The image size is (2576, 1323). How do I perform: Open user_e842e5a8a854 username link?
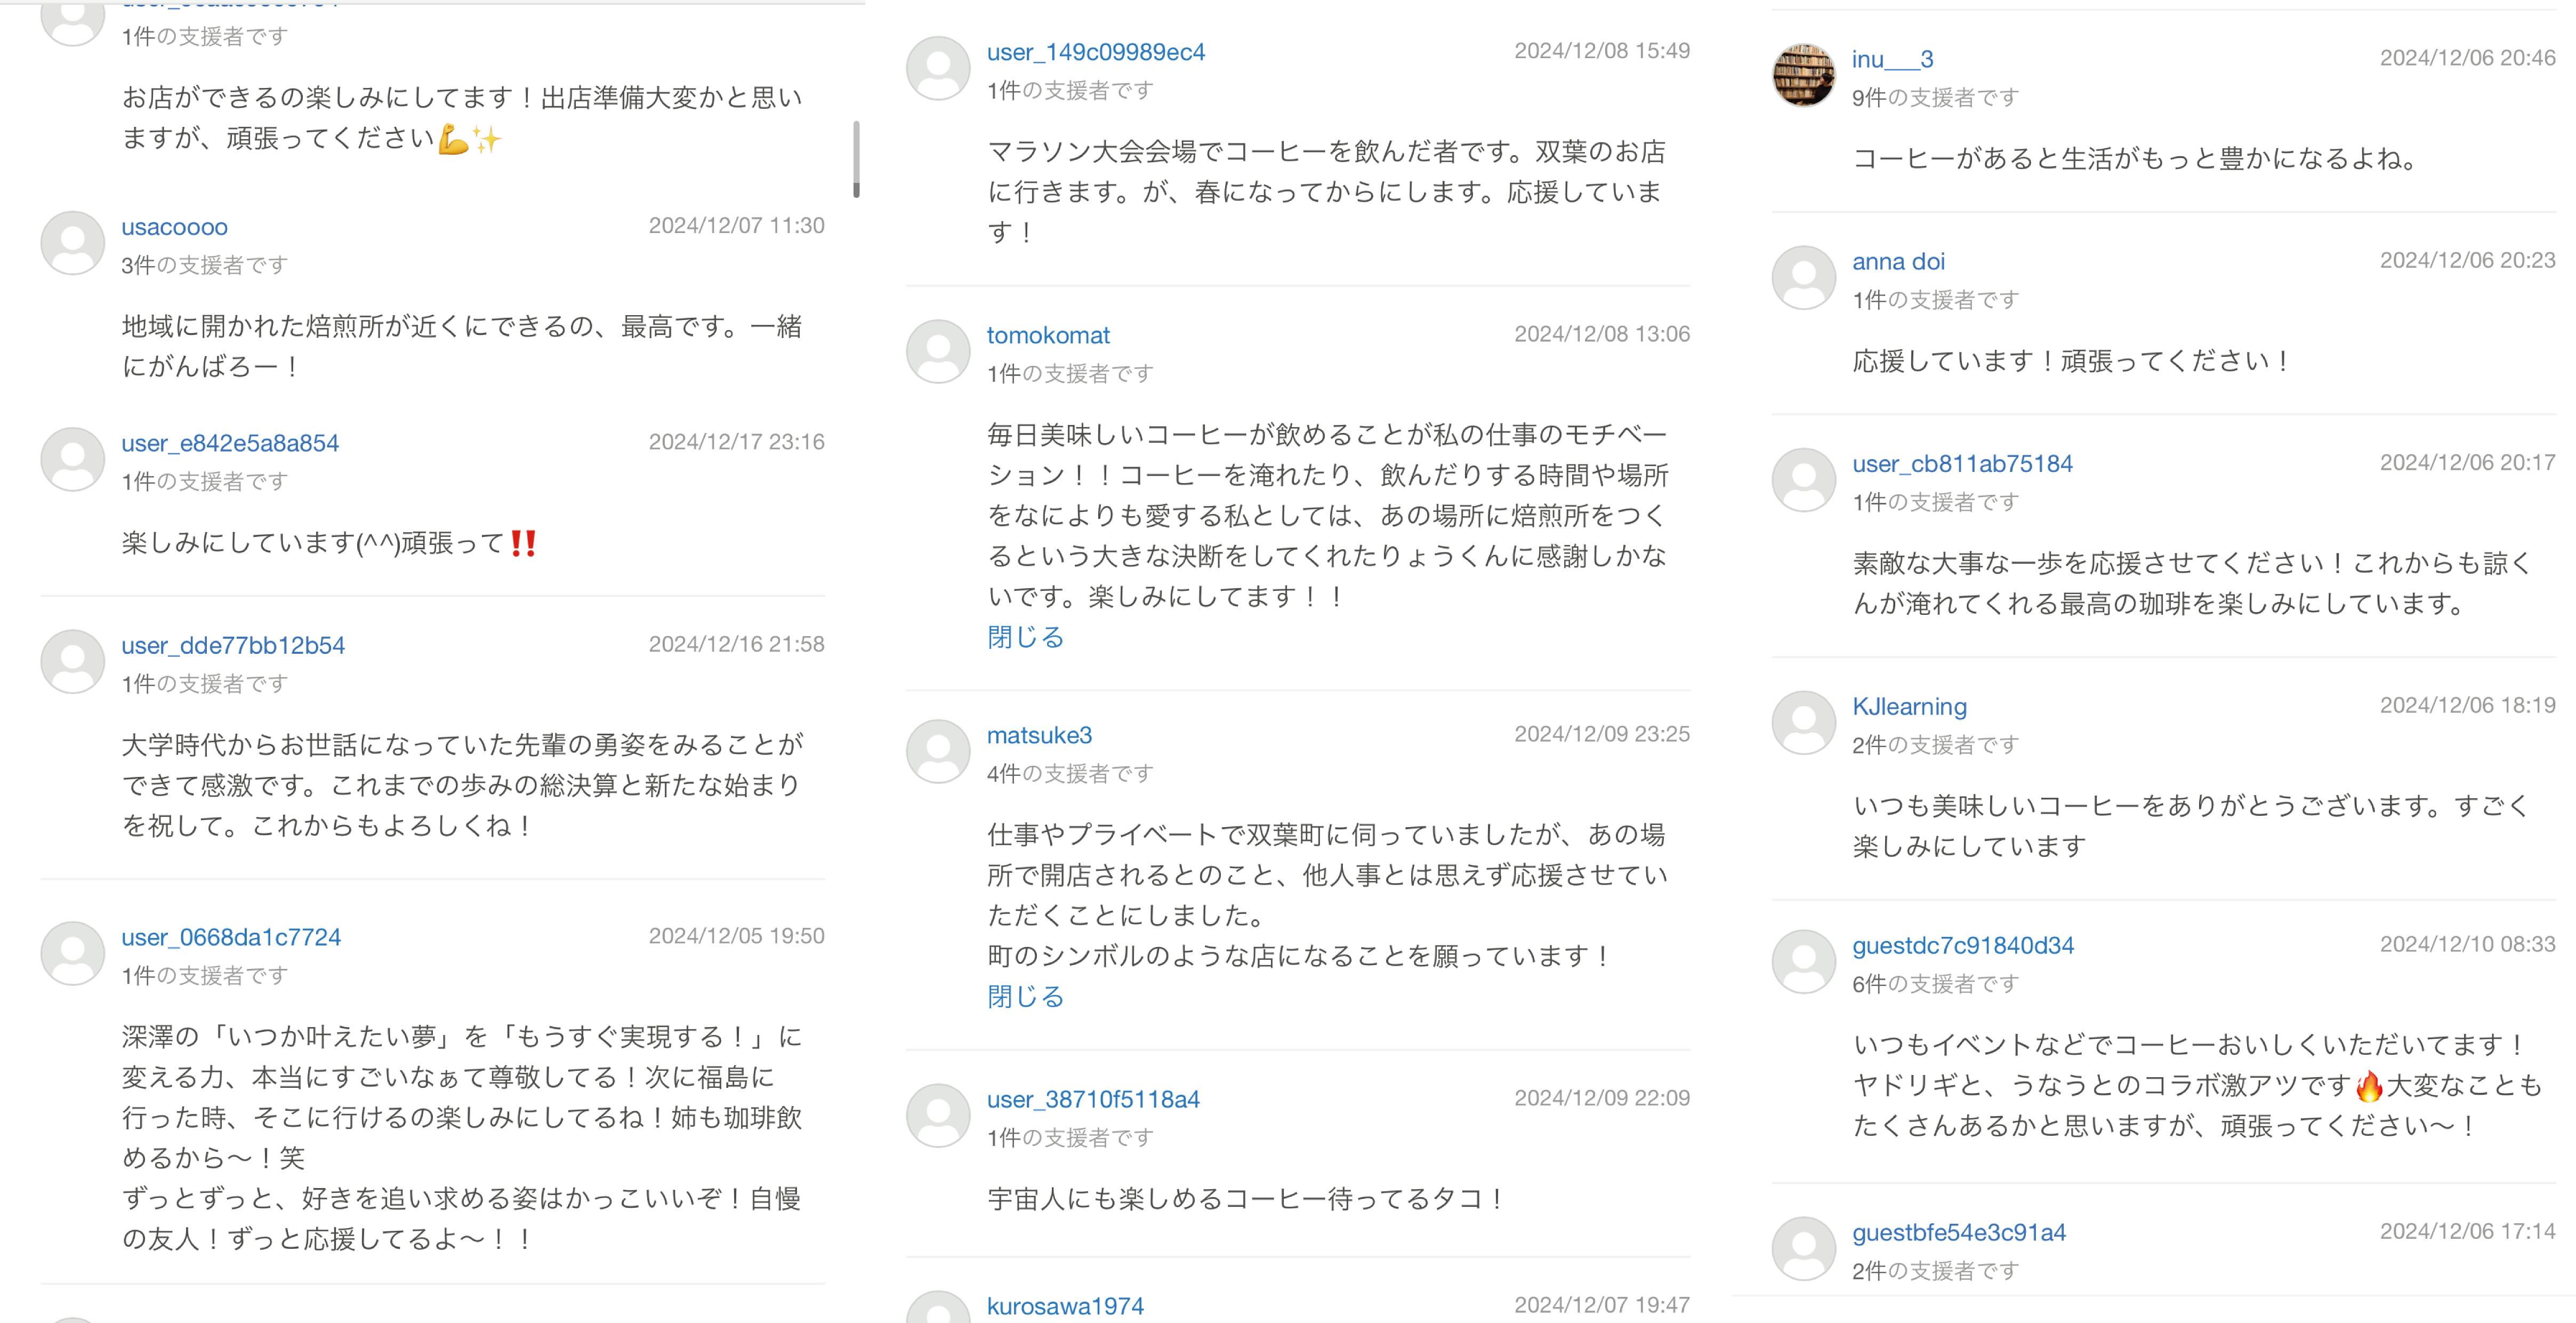(x=230, y=443)
